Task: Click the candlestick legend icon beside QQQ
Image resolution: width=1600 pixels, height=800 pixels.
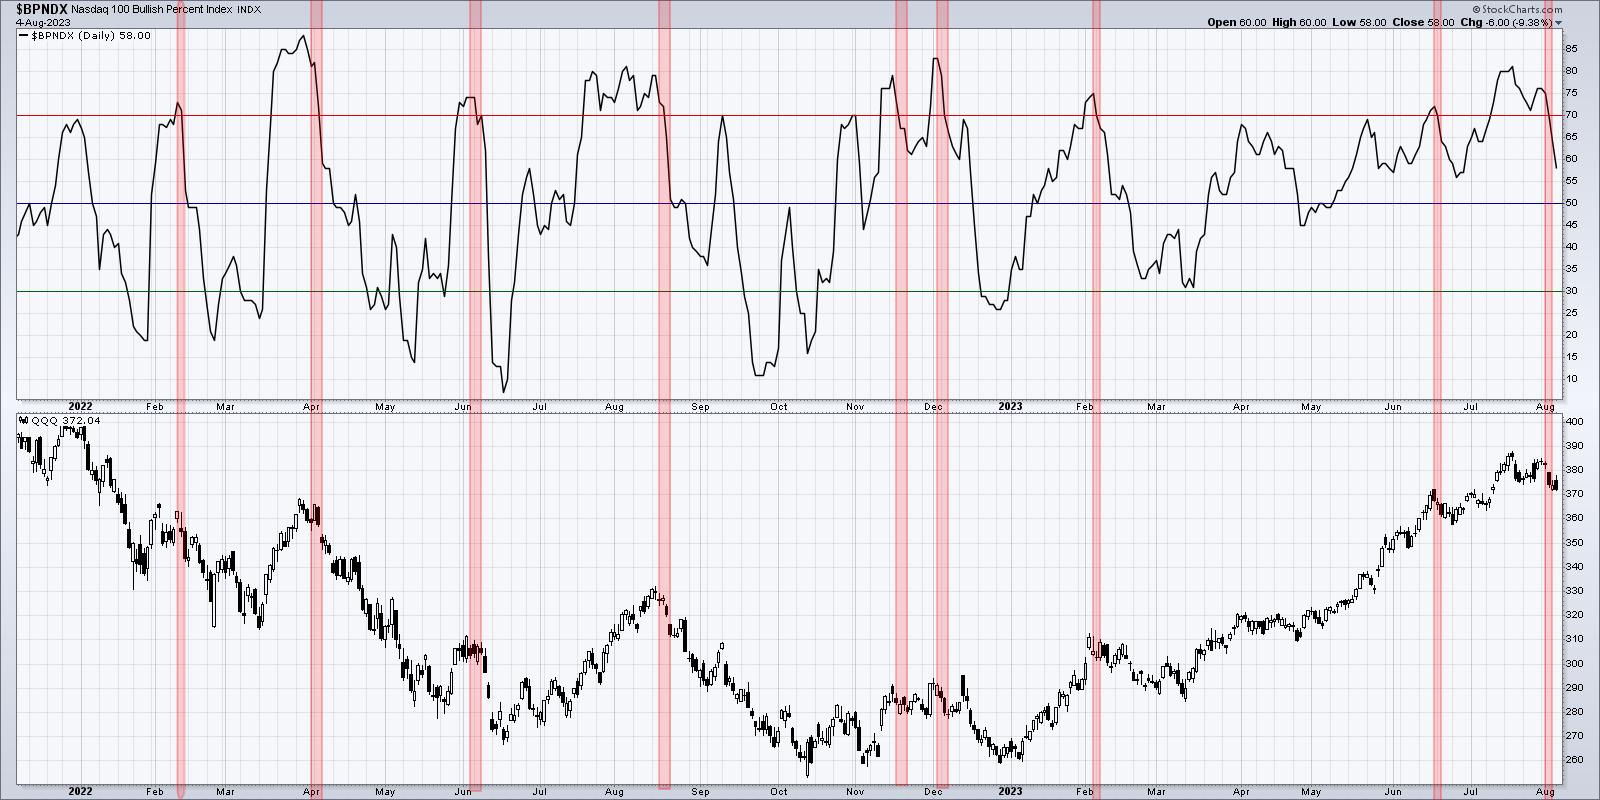Action: (24, 421)
